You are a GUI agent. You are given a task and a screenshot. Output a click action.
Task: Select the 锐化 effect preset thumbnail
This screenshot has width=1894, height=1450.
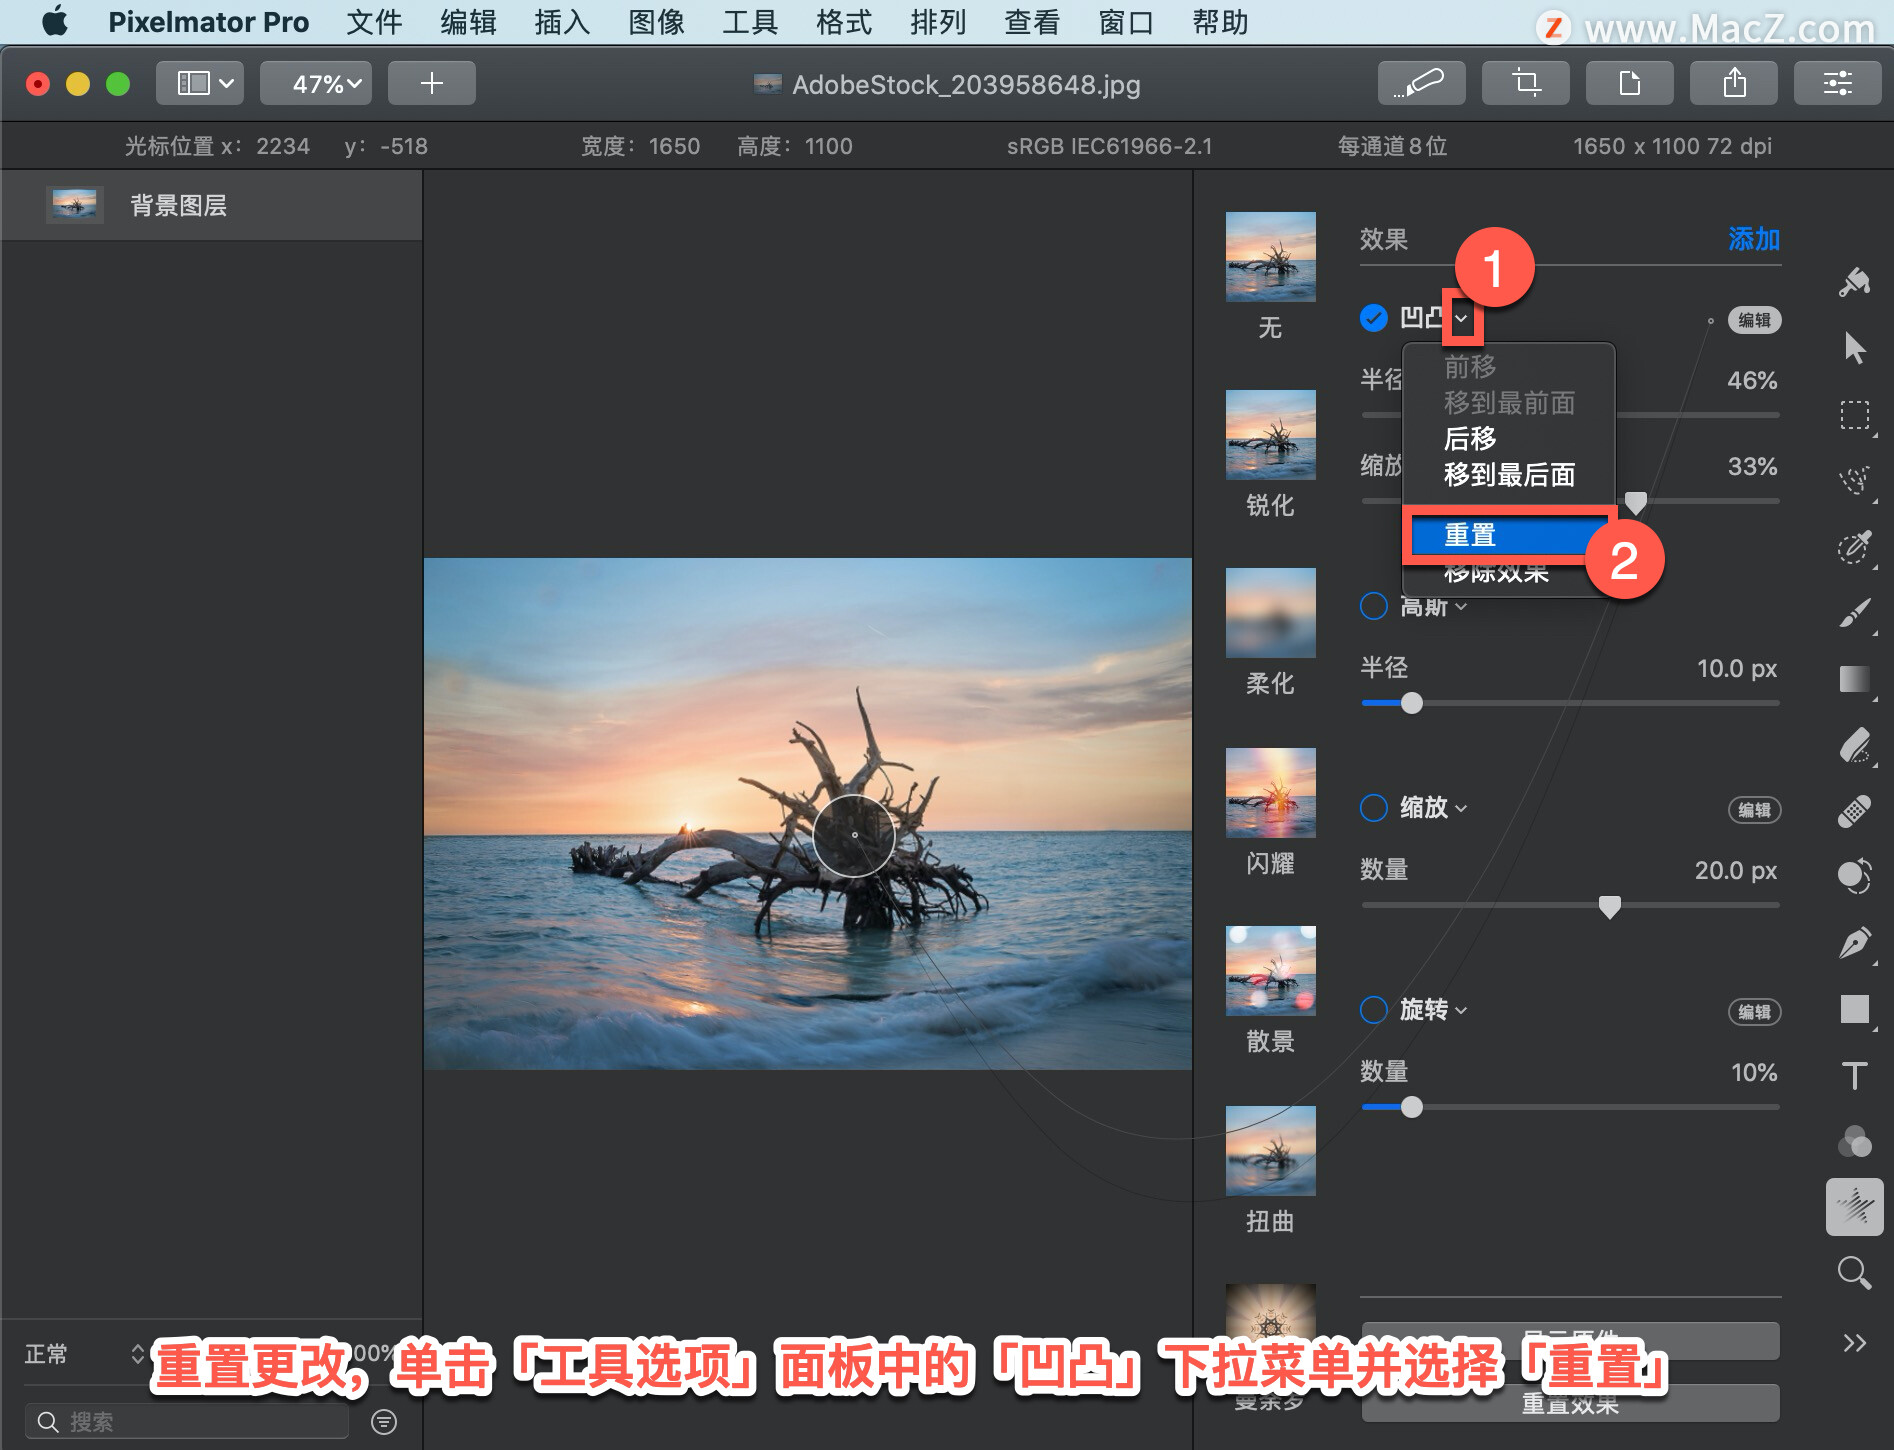coord(1270,435)
